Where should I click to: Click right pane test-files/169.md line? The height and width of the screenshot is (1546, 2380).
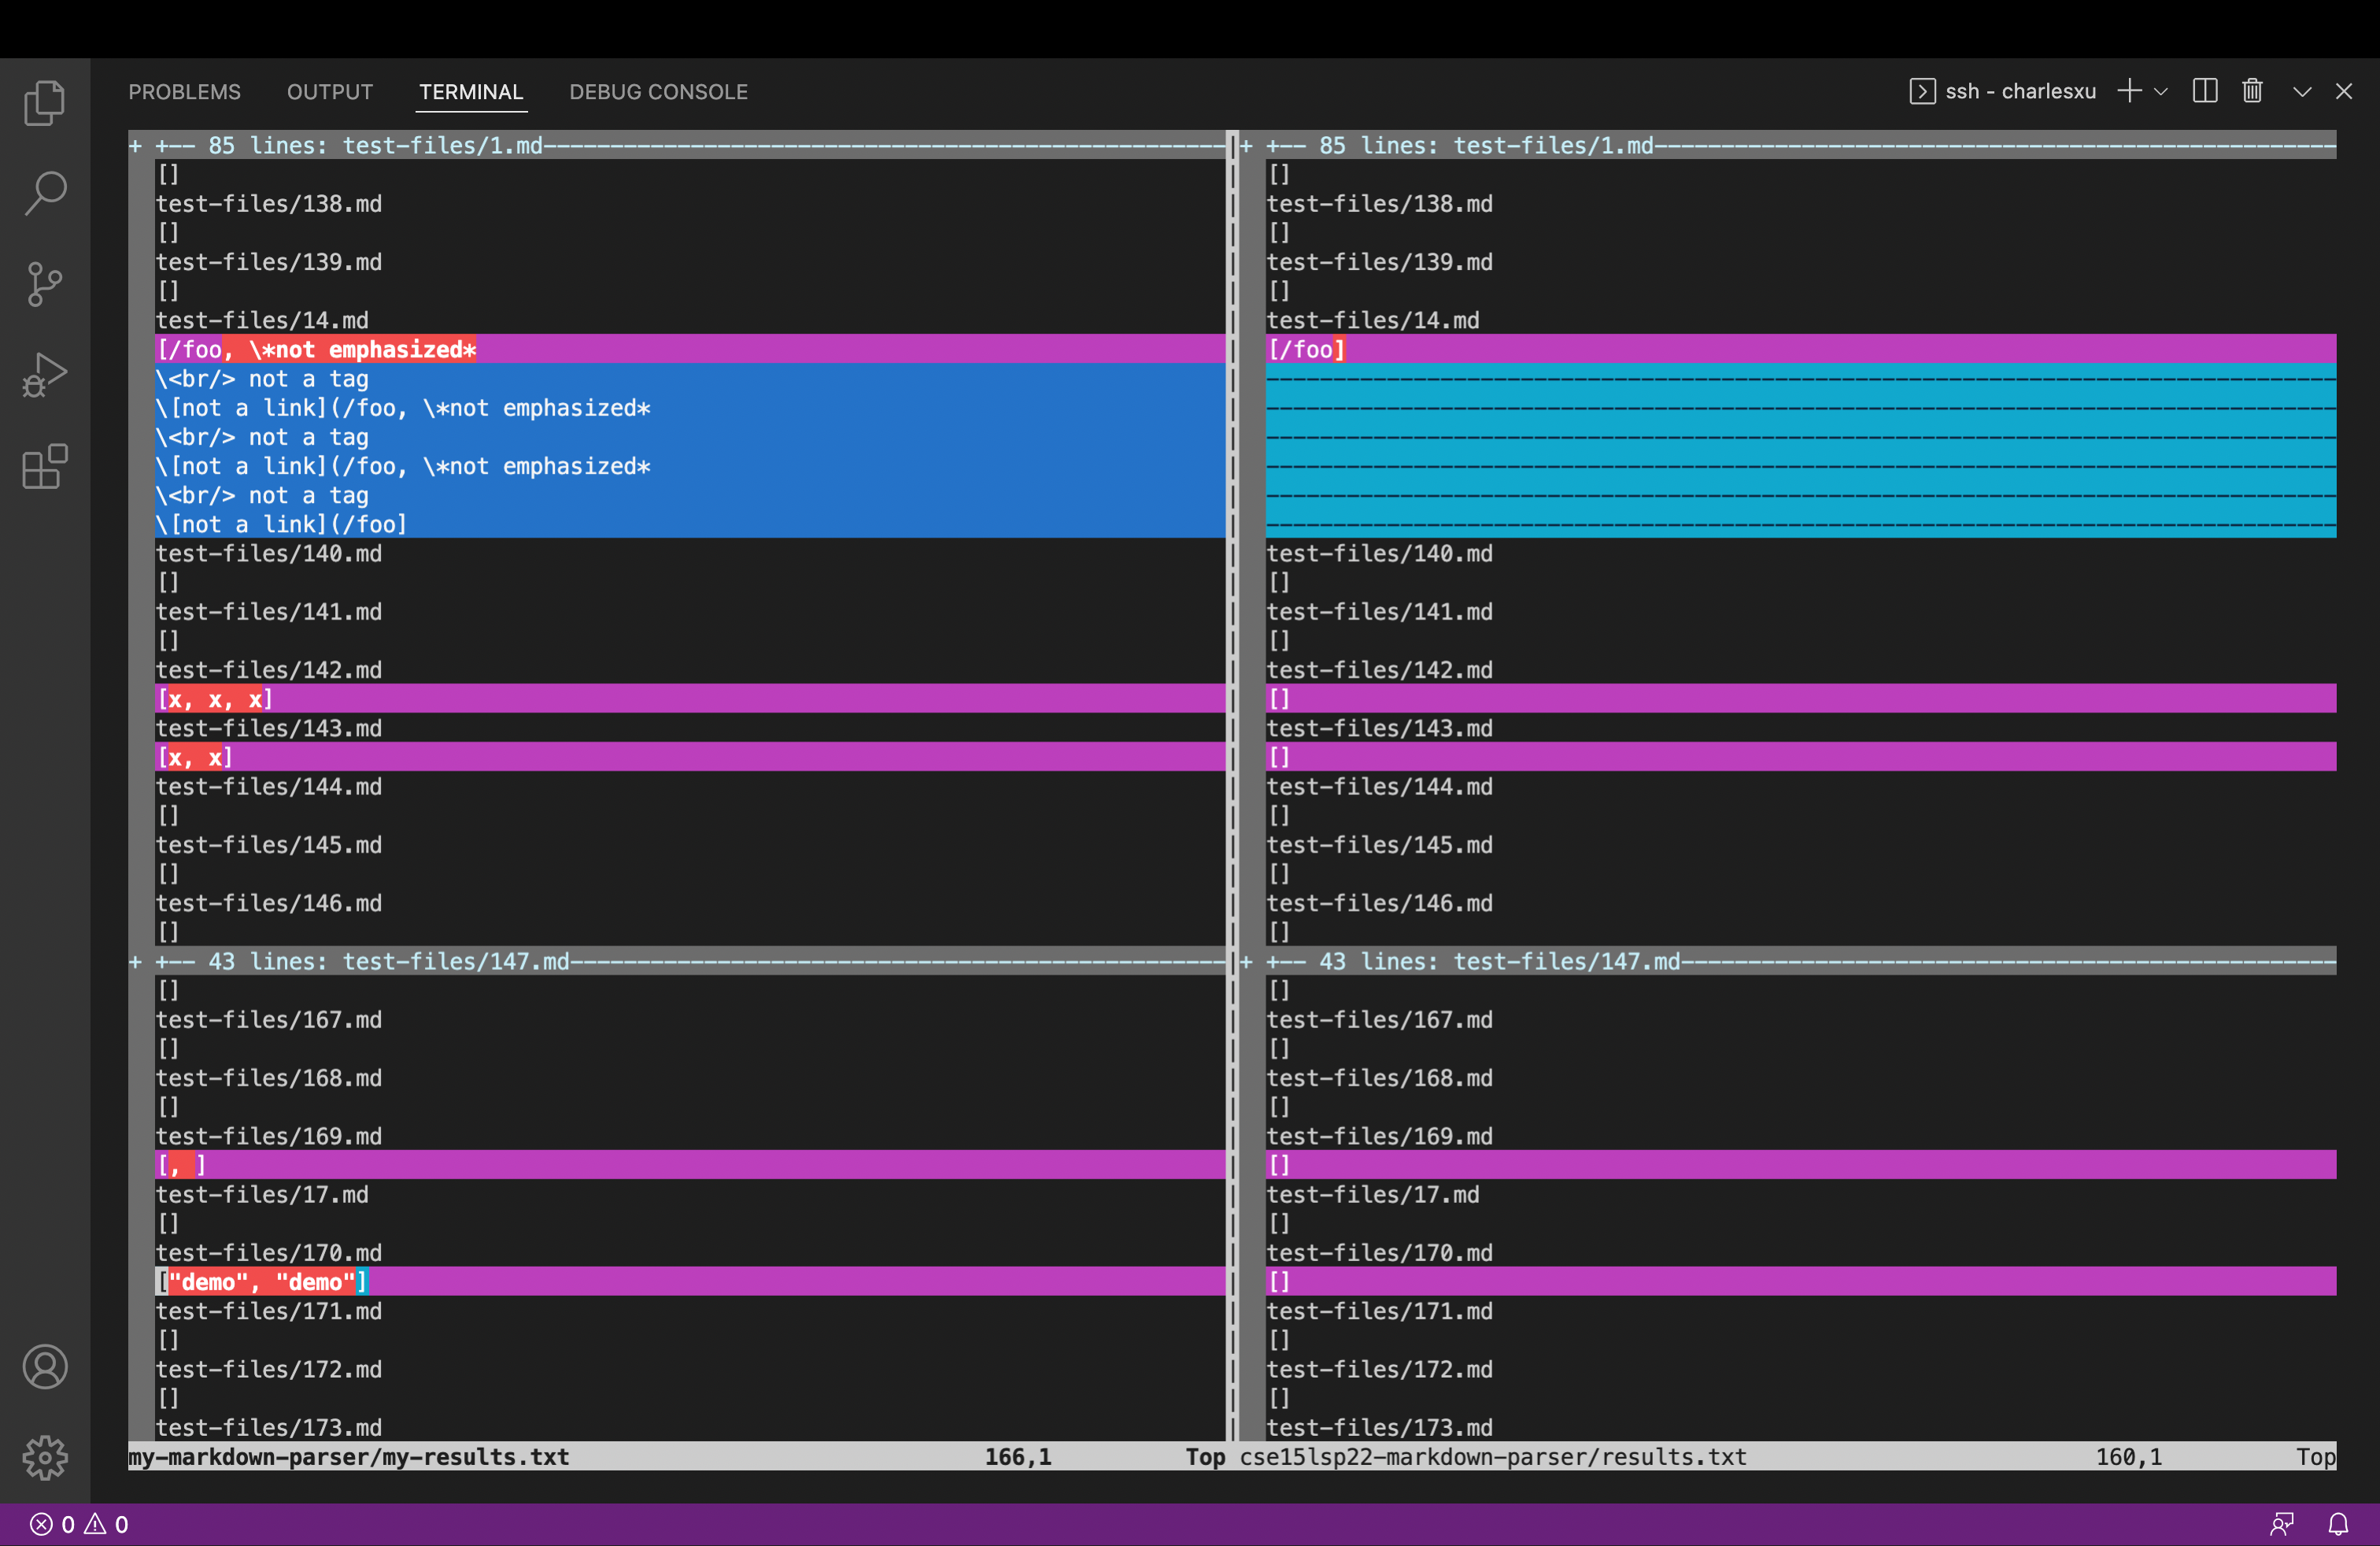1379,1136
